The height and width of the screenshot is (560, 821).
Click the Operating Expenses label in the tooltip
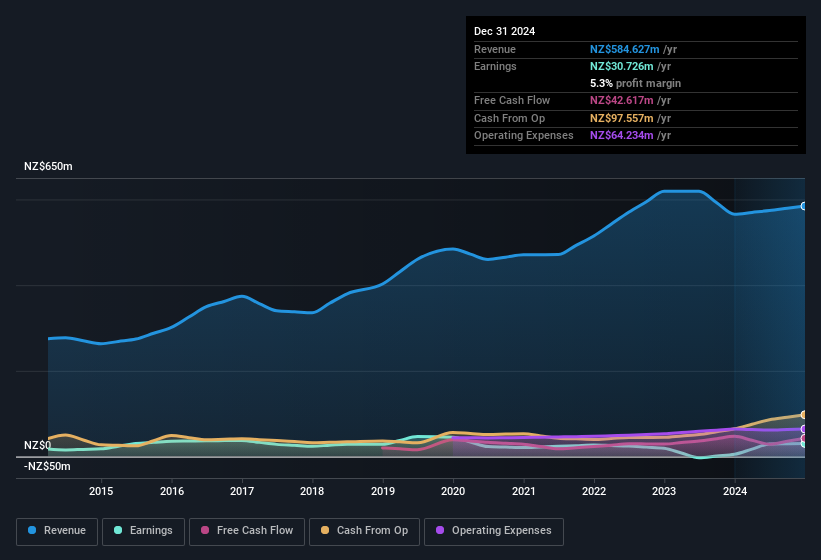pyautogui.click(x=524, y=136)
